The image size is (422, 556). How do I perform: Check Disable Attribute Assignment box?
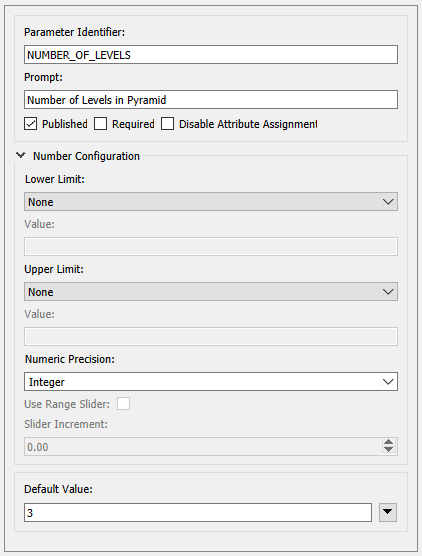pyautogui.click(x=167, y=124)
